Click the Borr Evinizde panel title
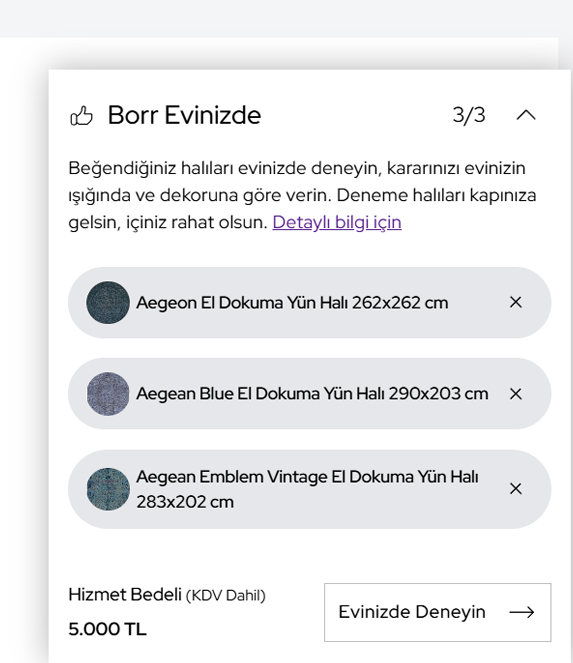Viewport: 573px width, 663px height. 184,115
